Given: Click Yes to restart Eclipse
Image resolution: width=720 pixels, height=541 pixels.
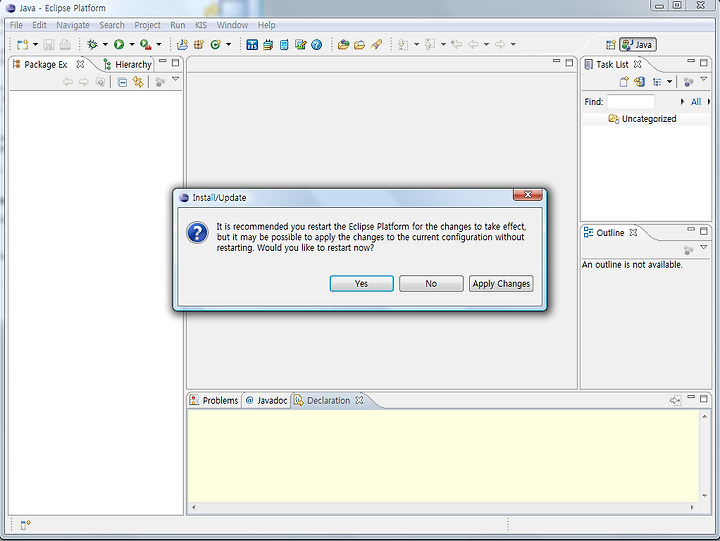Looking at the screenshot, I should coord(361,284).
